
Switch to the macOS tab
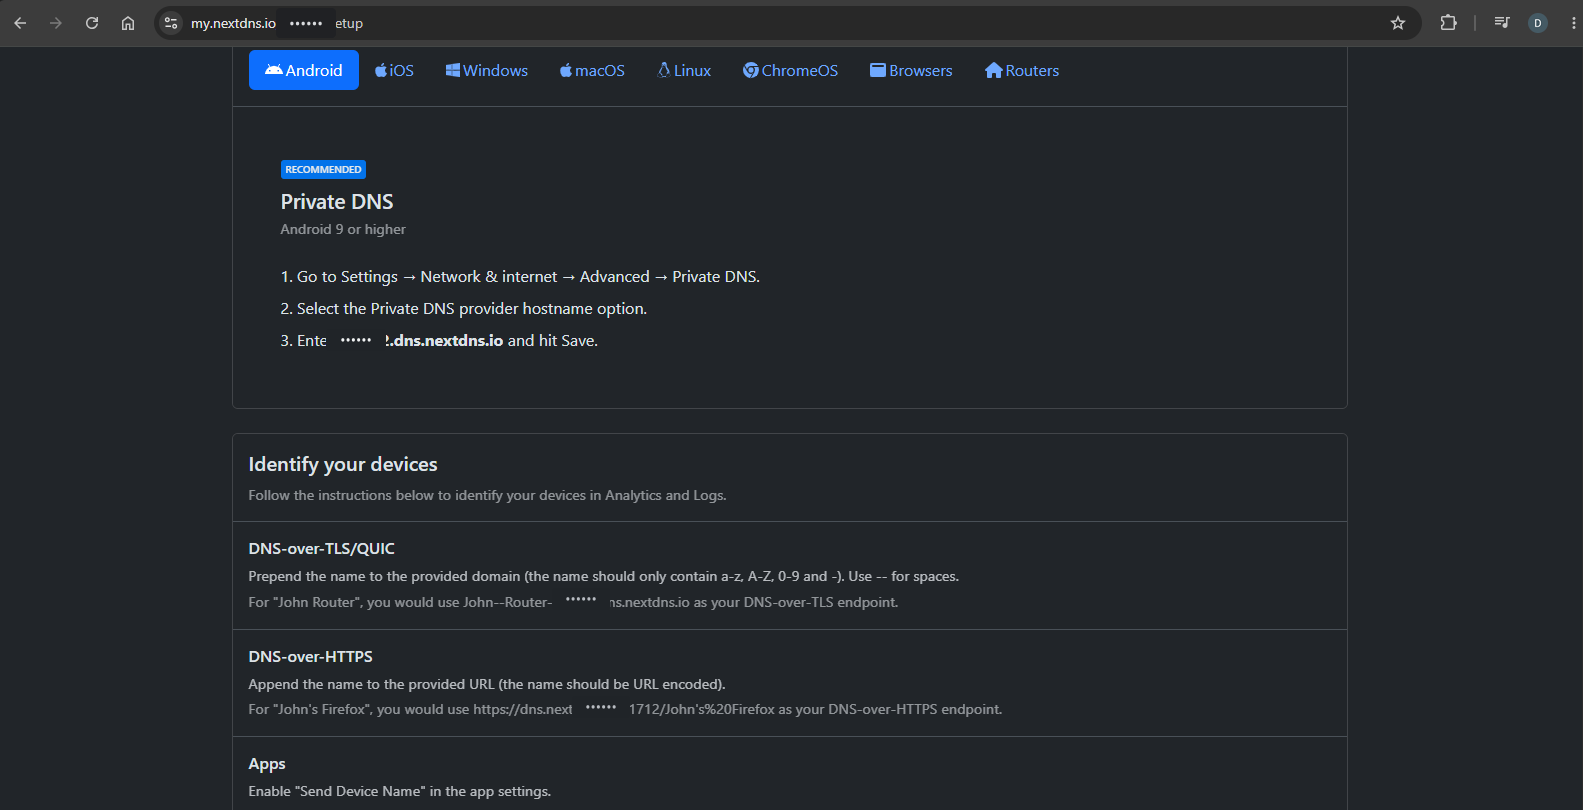592,70
